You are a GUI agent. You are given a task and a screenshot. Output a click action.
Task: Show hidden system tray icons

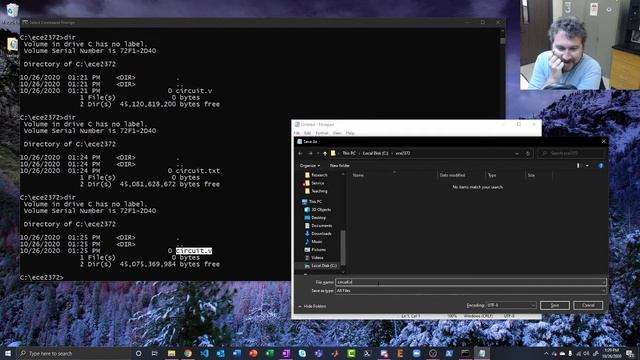point(546,353)
